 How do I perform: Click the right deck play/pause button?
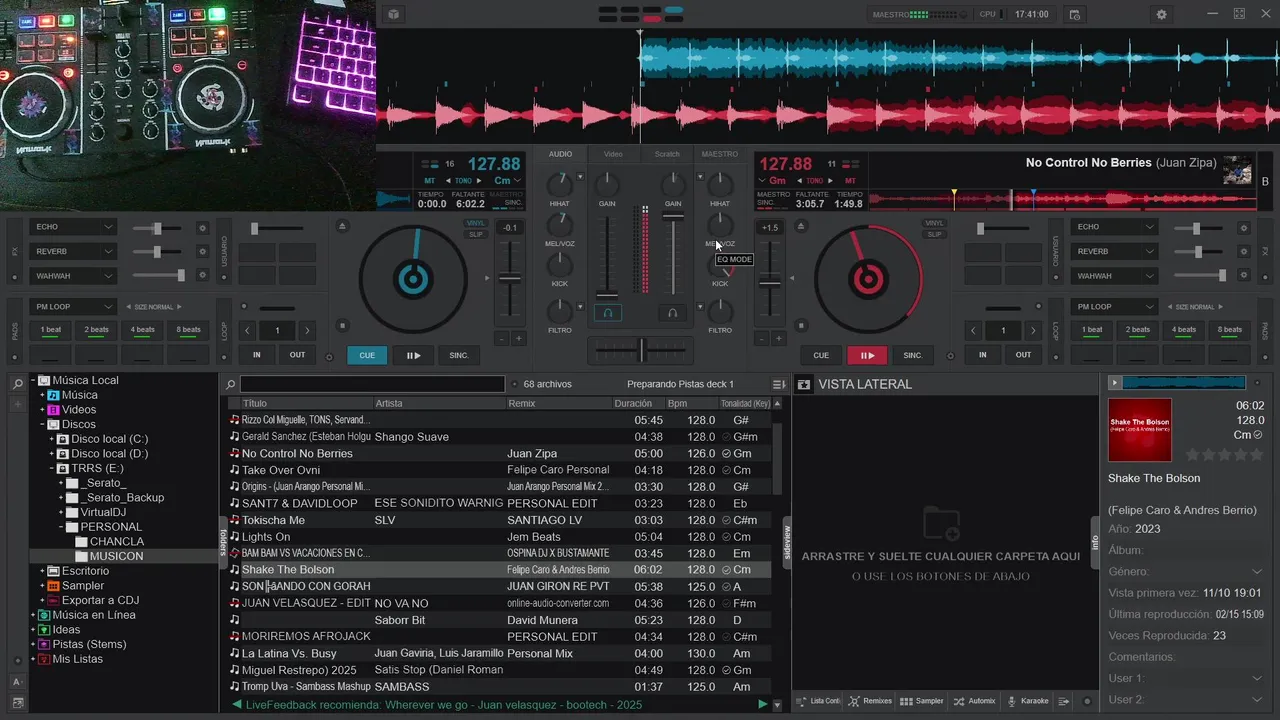tap(867, 355)
